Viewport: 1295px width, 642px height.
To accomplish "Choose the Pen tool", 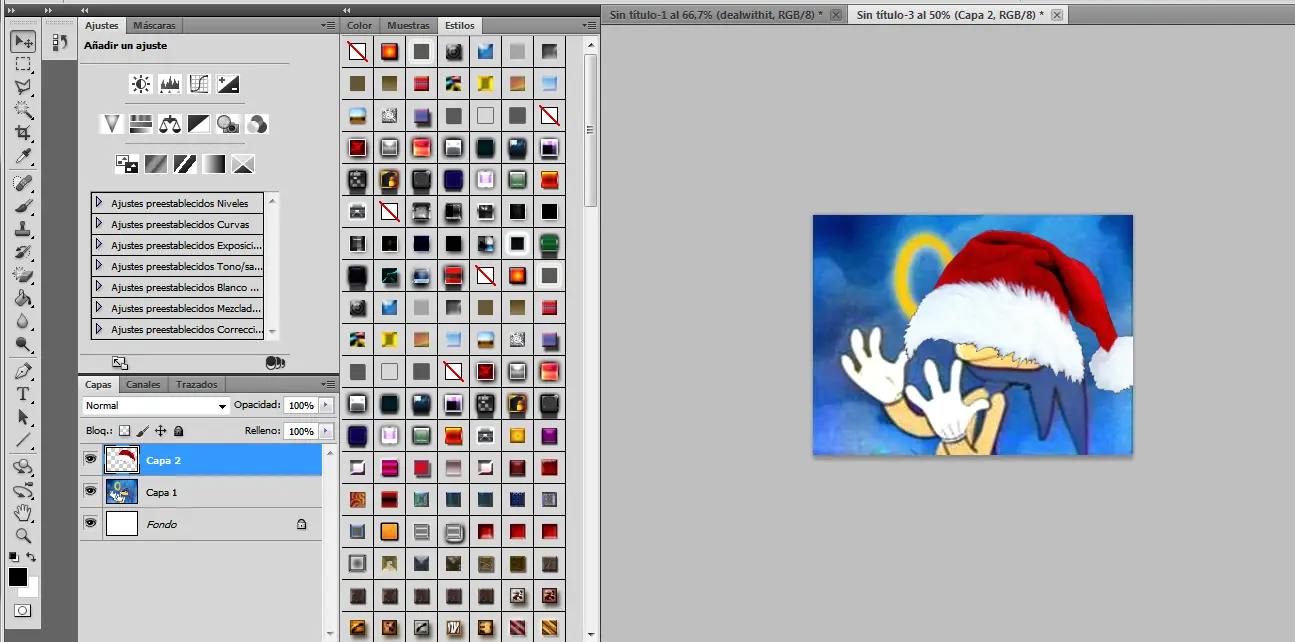I will point(22,371).
